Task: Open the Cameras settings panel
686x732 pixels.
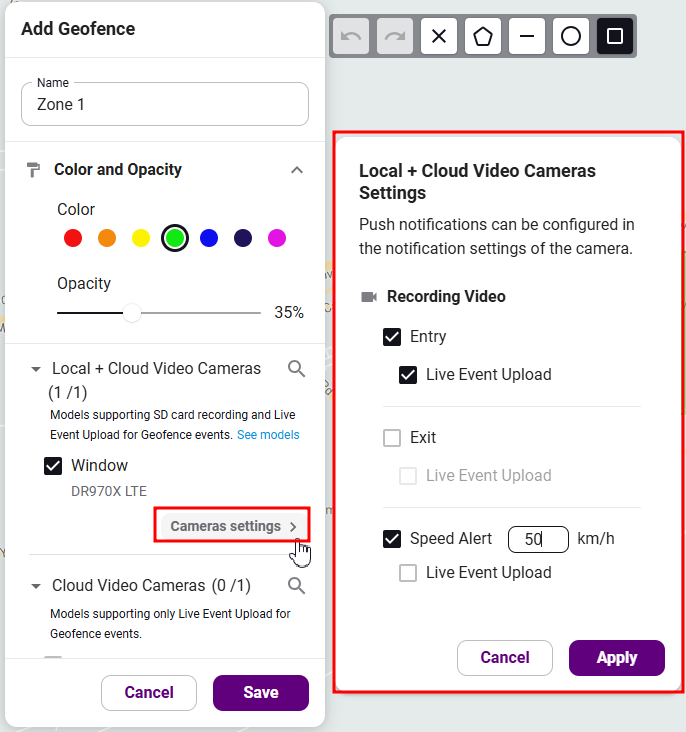Action: coord(233,526)
